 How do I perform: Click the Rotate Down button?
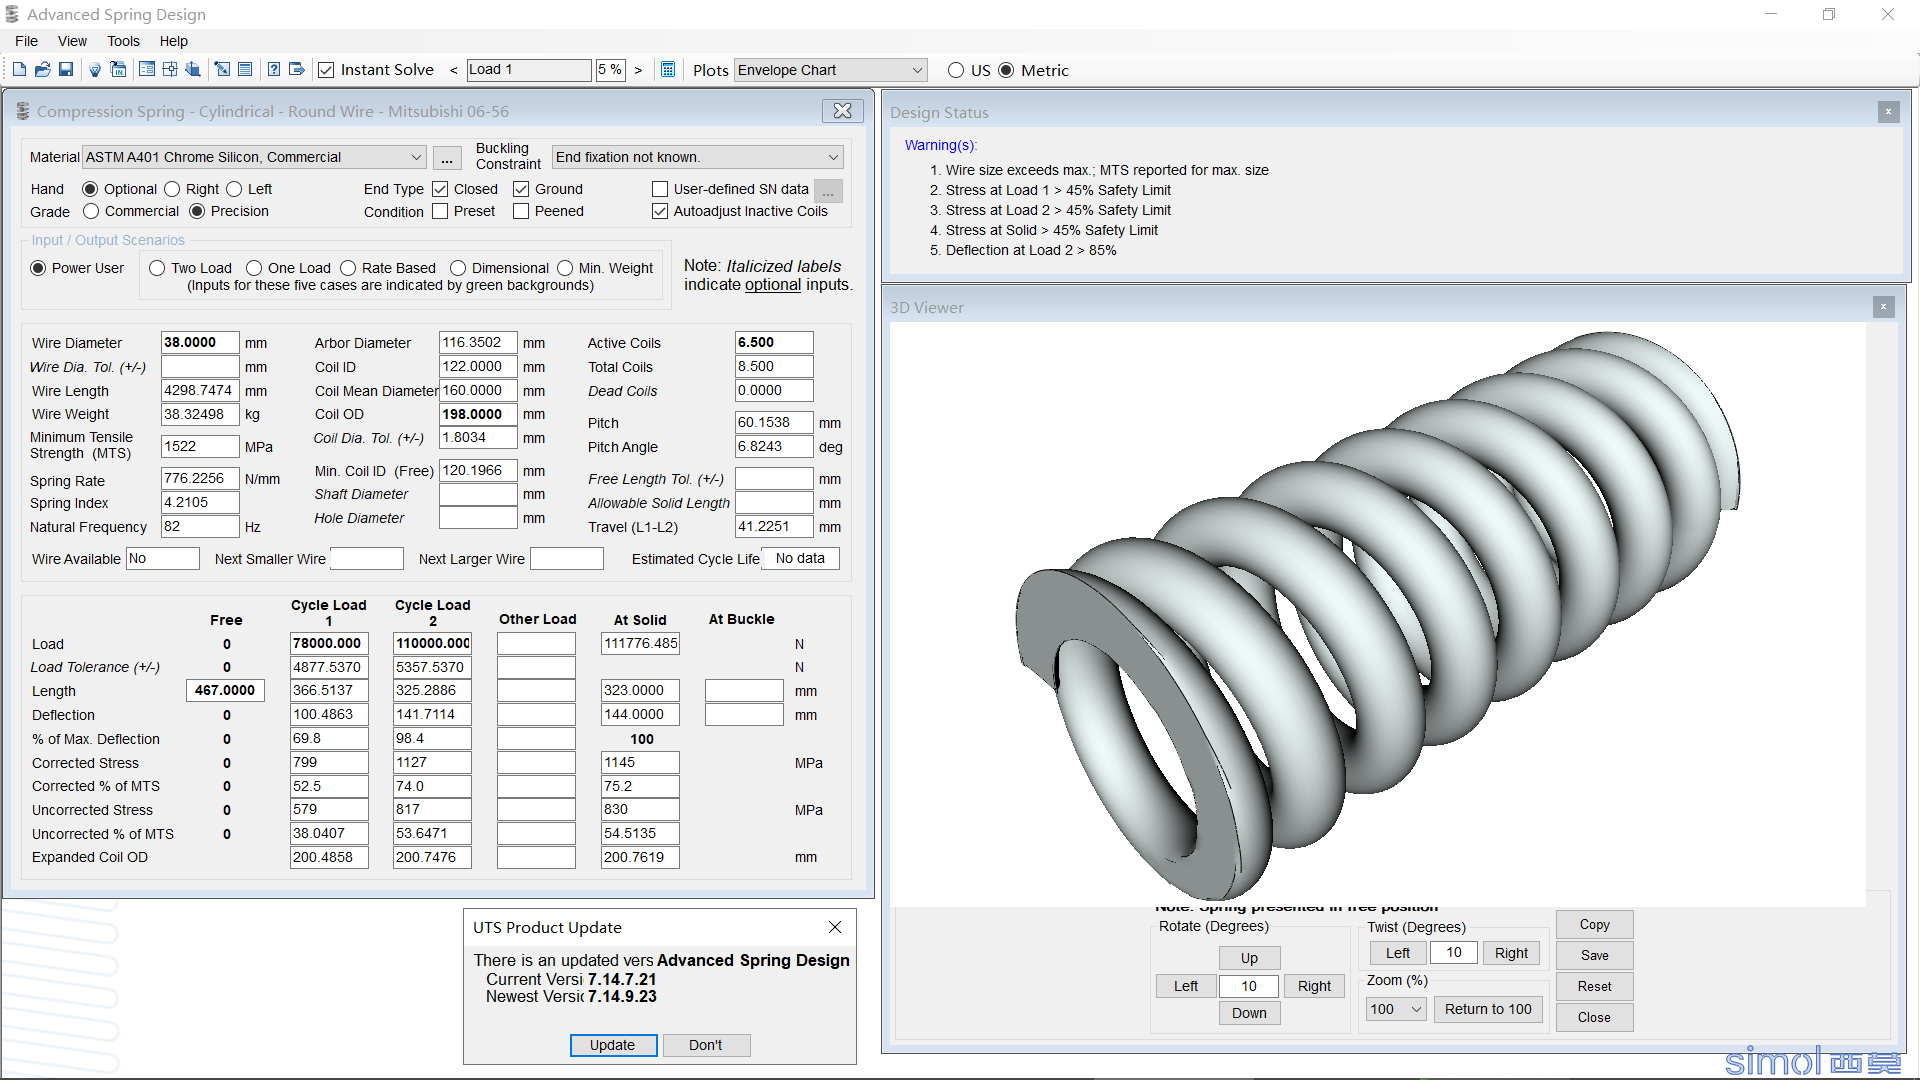click(x=1249, y=1013)
